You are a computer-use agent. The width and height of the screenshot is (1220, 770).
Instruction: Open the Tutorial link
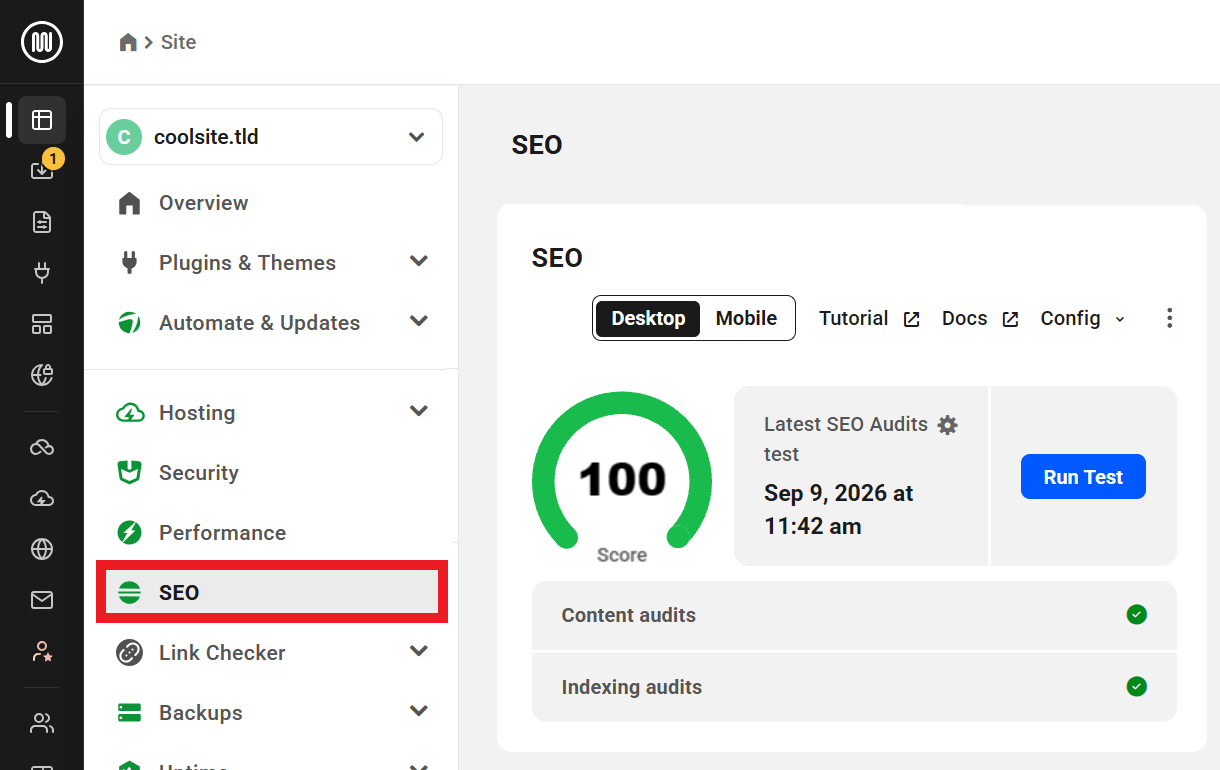853,318
